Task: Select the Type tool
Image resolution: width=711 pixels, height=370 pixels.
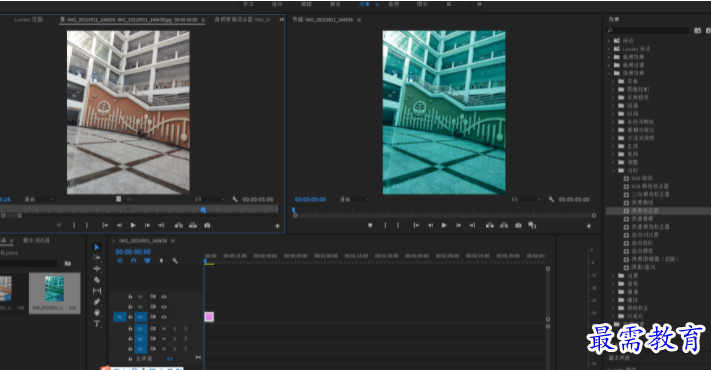Action: tap(97, 323)
